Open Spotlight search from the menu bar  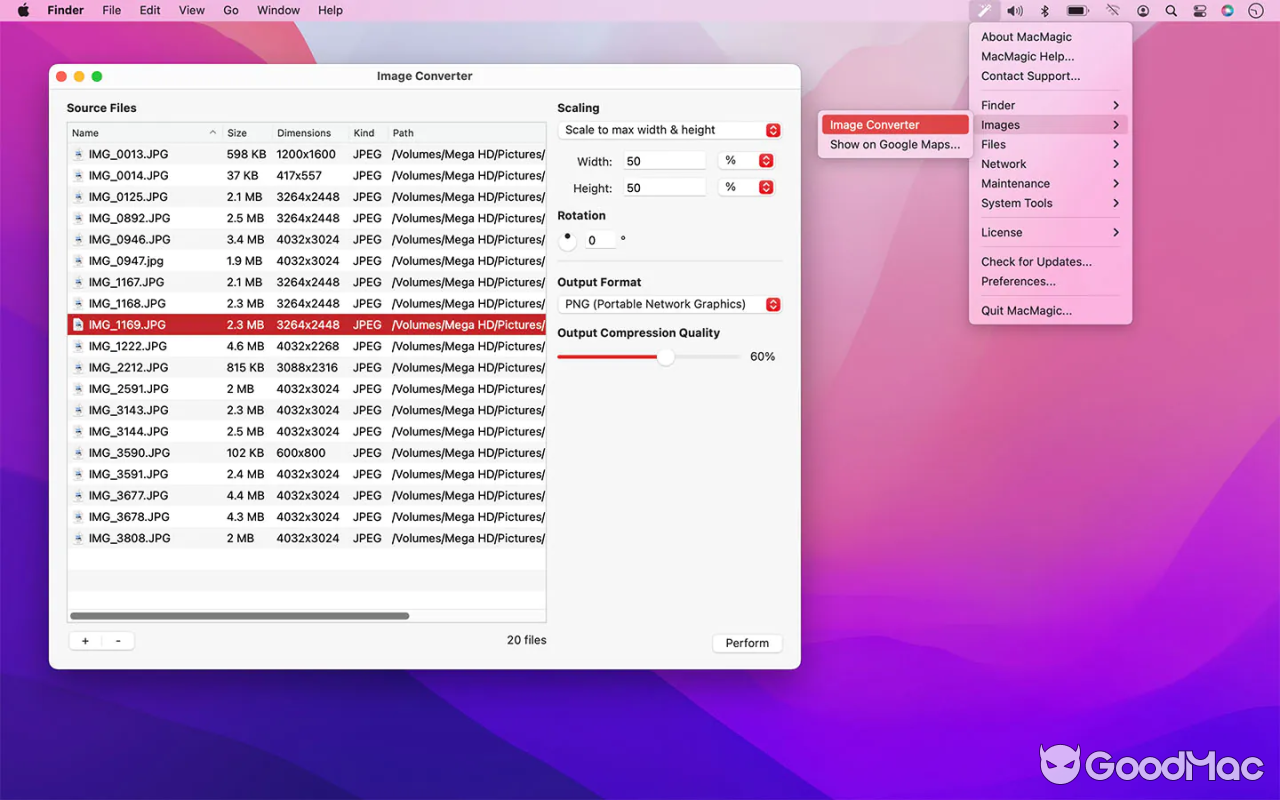1170,10
